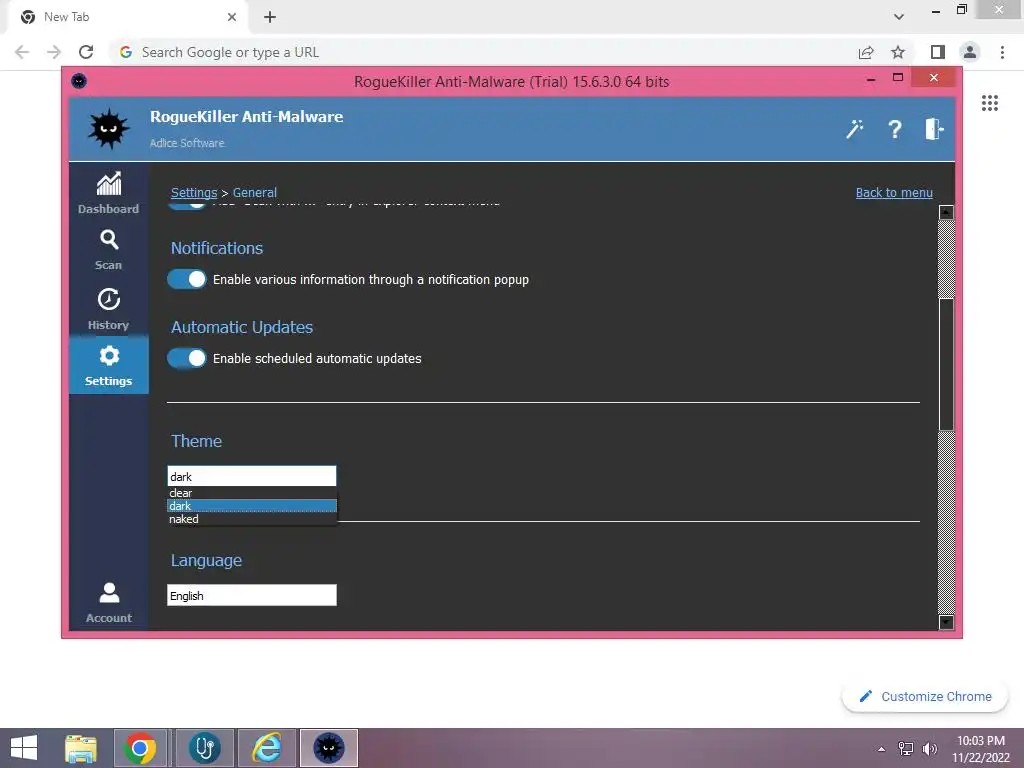Toggle scheduled automatic updates
Viewport: 1024px width, 768px height.
click(187, 359)
